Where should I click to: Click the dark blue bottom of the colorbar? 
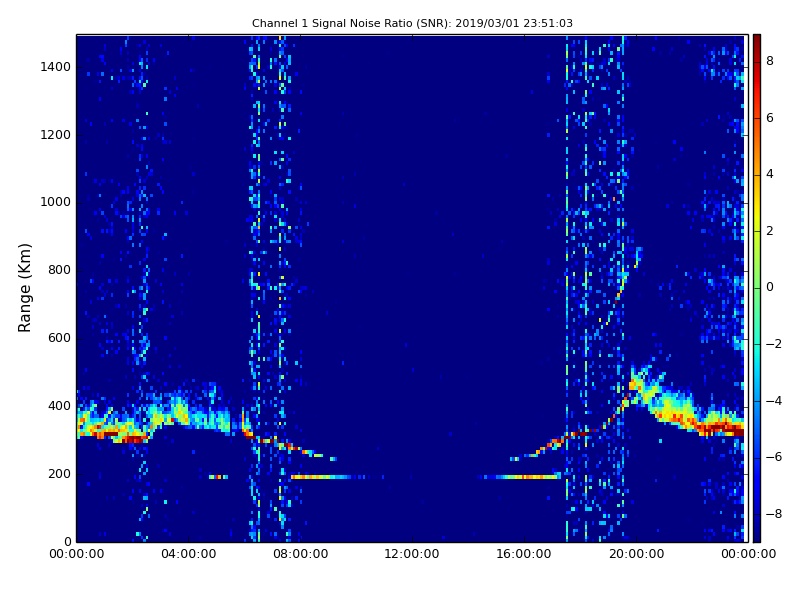click(756, 537)
